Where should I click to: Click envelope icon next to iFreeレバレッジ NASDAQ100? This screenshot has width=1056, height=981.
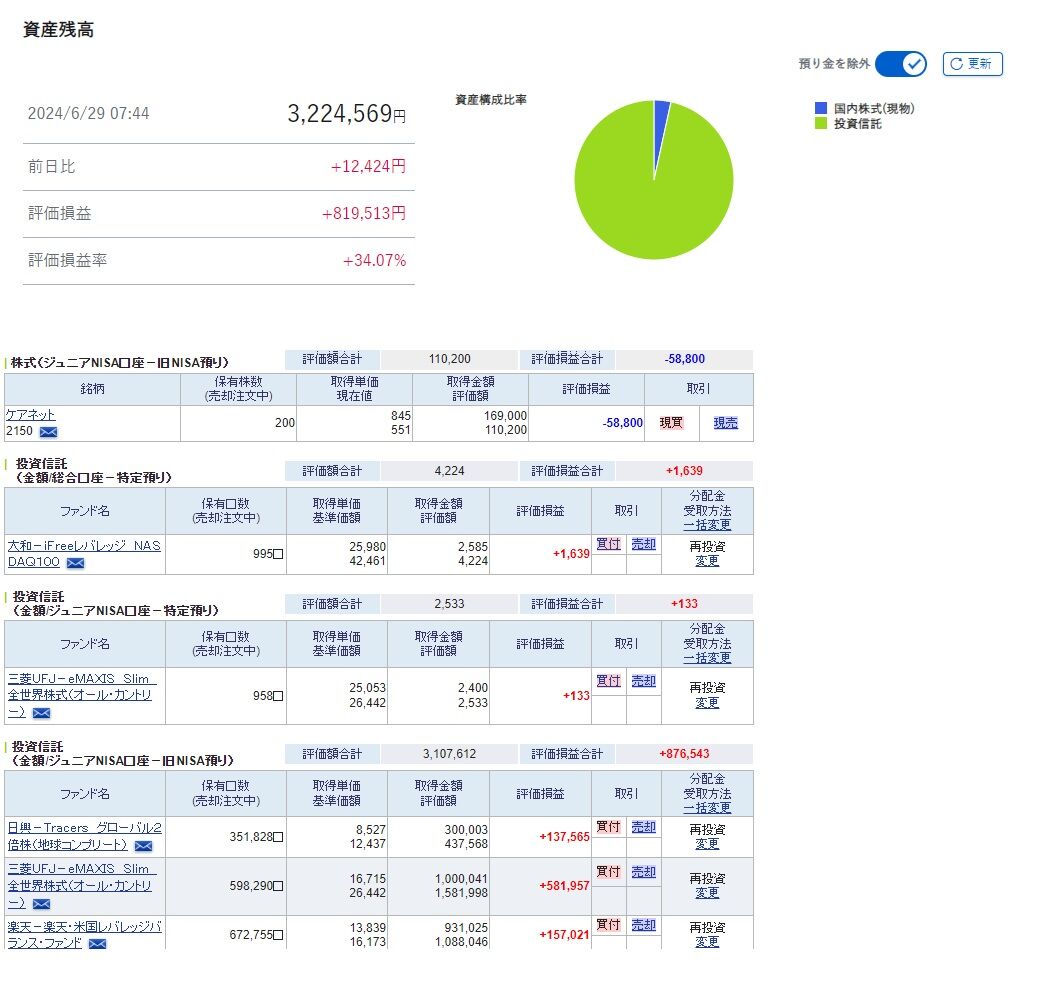(75, 563)
